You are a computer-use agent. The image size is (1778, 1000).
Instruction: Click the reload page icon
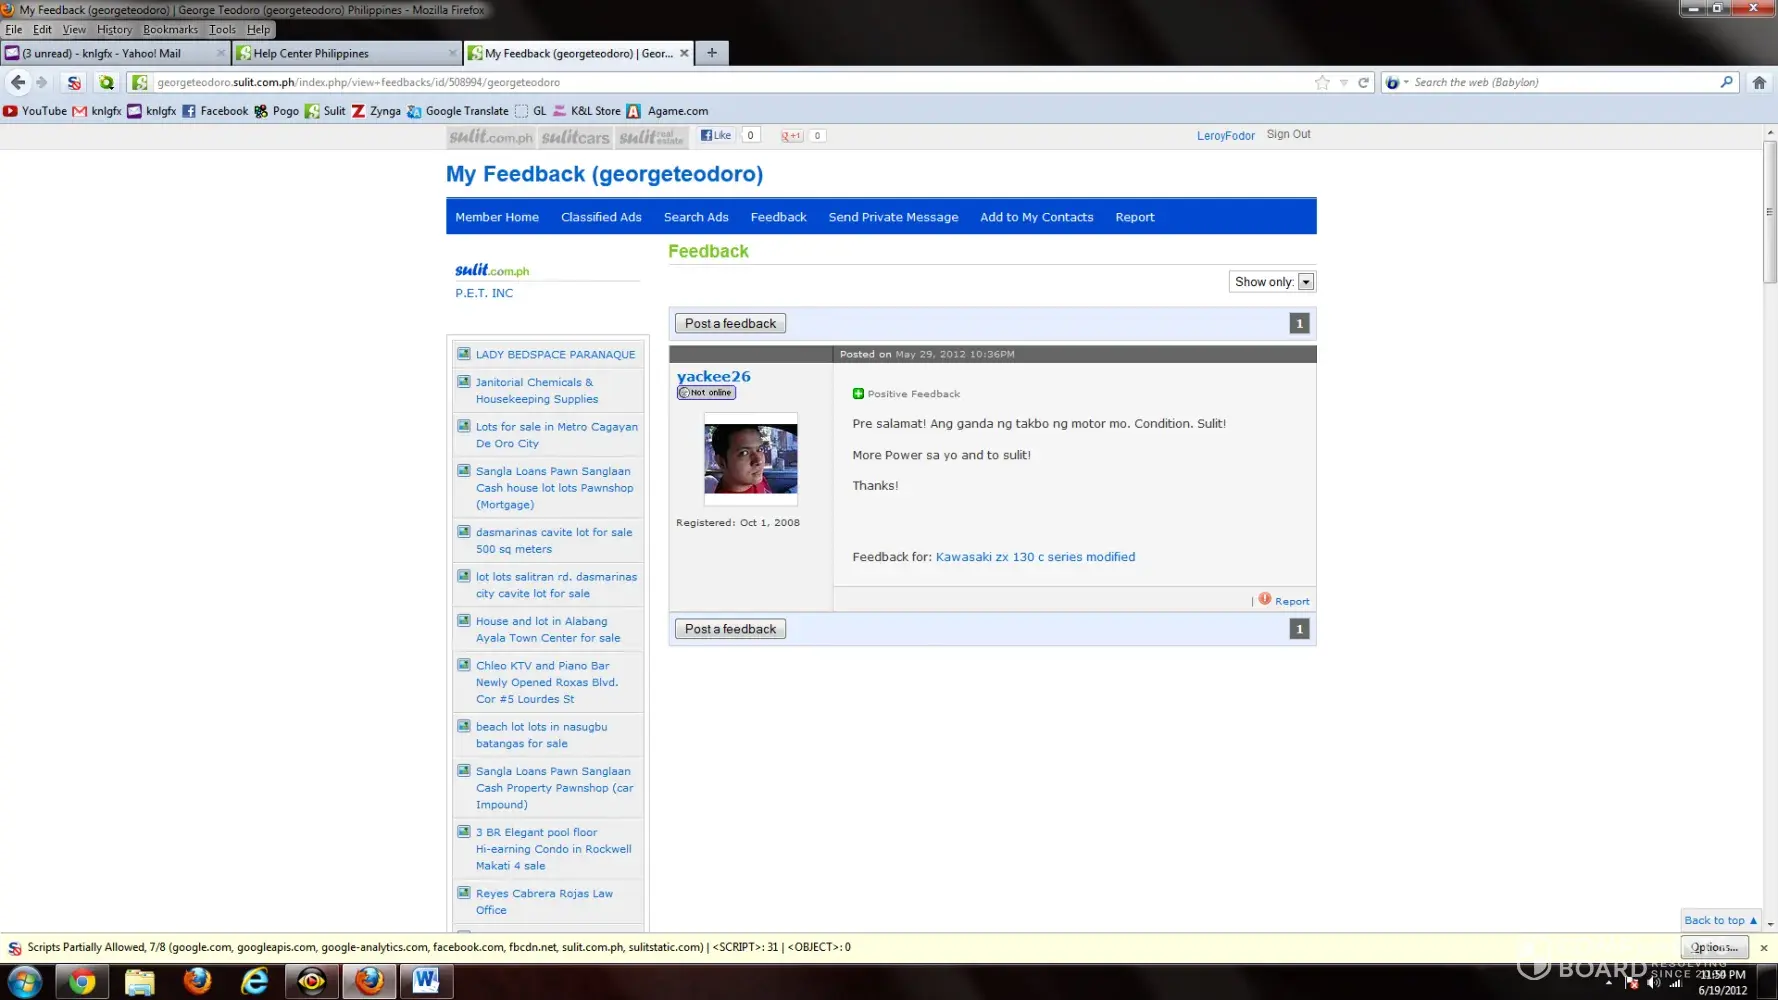pos(1363,82)
